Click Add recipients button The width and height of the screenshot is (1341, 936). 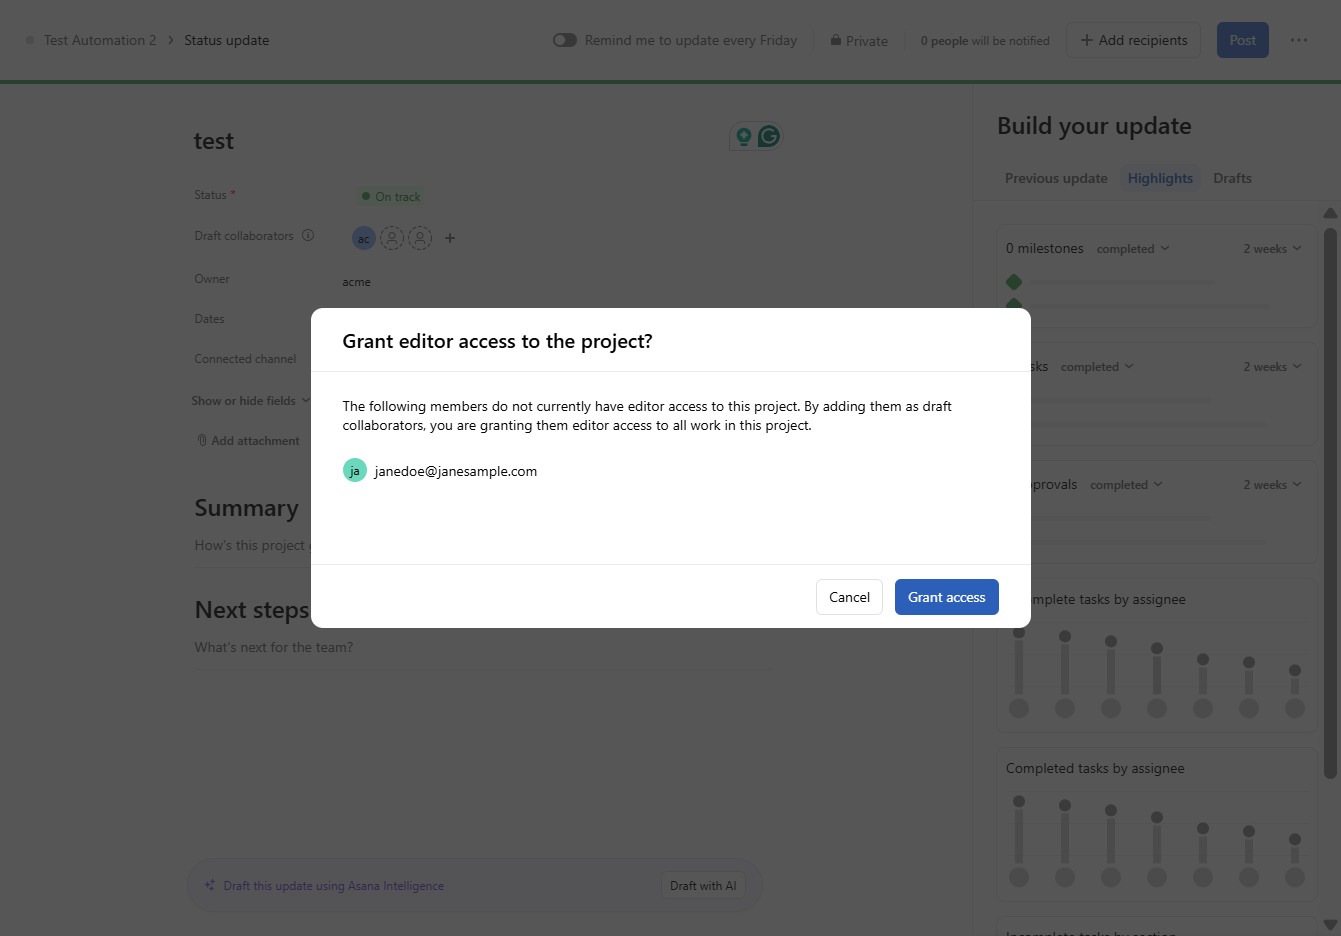coord(1133,40)
